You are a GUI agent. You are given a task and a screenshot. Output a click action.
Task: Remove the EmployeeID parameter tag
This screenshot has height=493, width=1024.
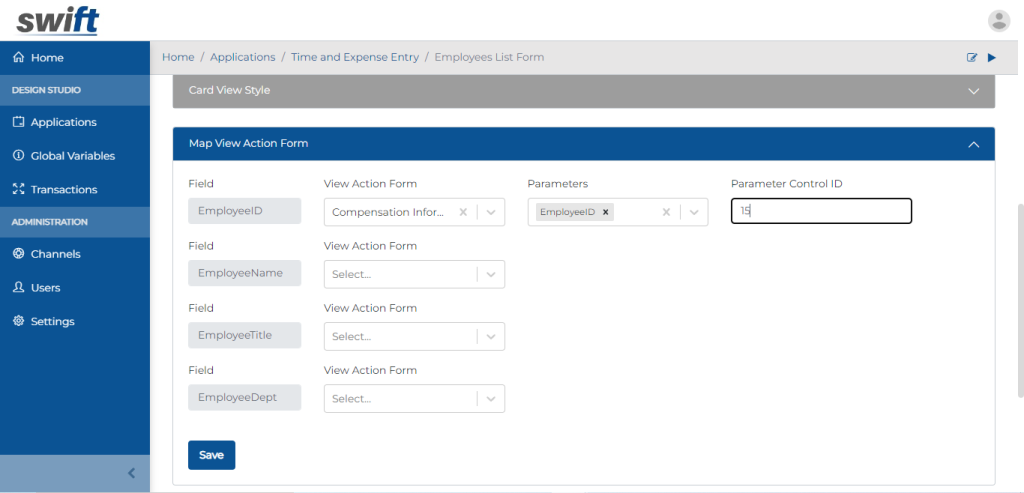(606, 212)
